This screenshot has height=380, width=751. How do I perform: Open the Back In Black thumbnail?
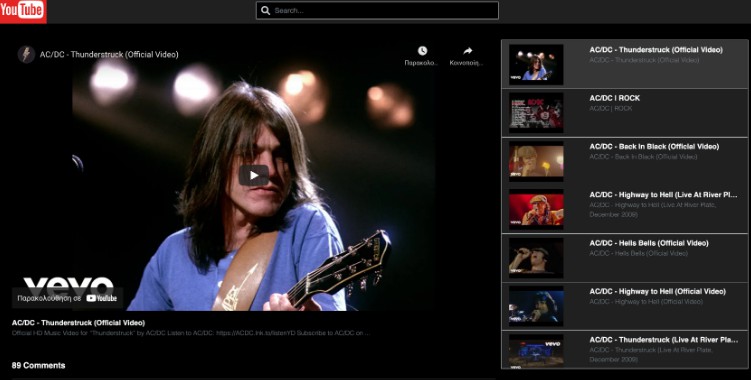click(536, 161)
